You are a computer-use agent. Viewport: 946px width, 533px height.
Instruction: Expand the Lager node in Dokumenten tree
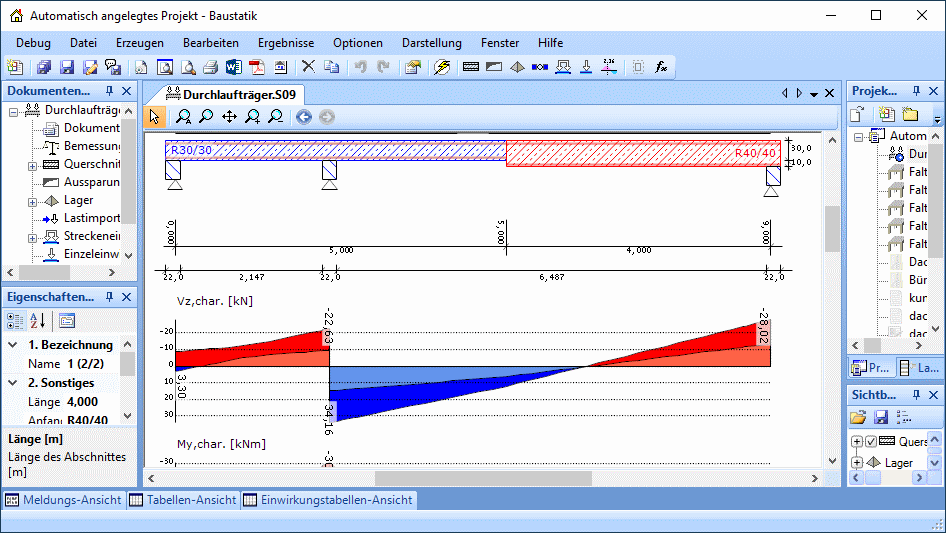coord(33,202)
